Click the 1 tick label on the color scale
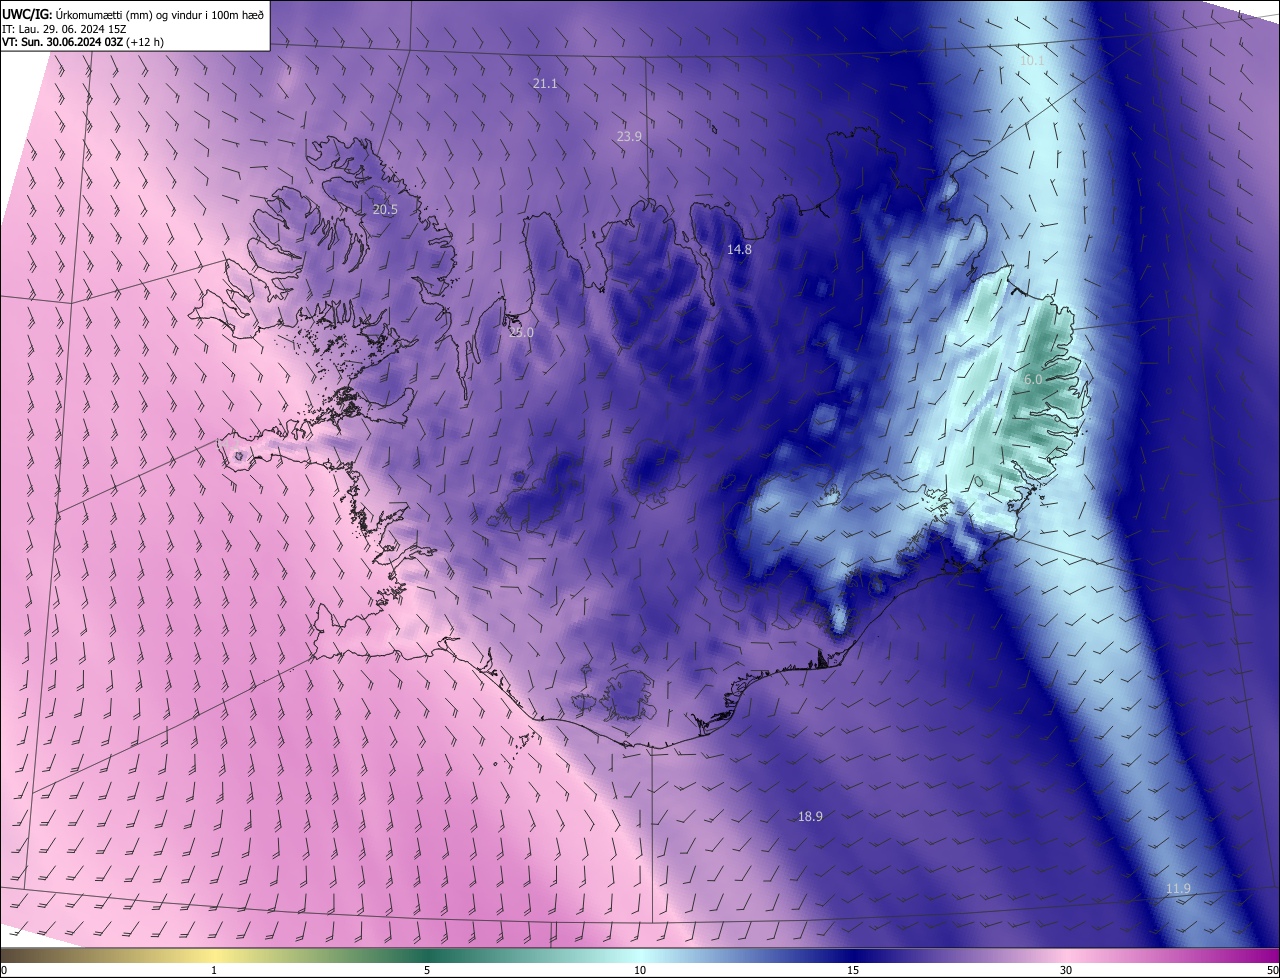Viewport: 1280px width, 978px height. [214, 970]
